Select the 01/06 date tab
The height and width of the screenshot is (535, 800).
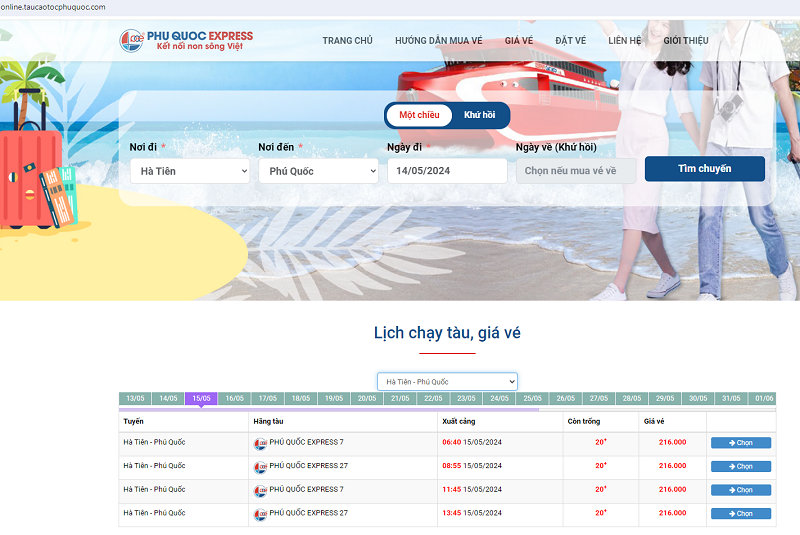(763, 398)
